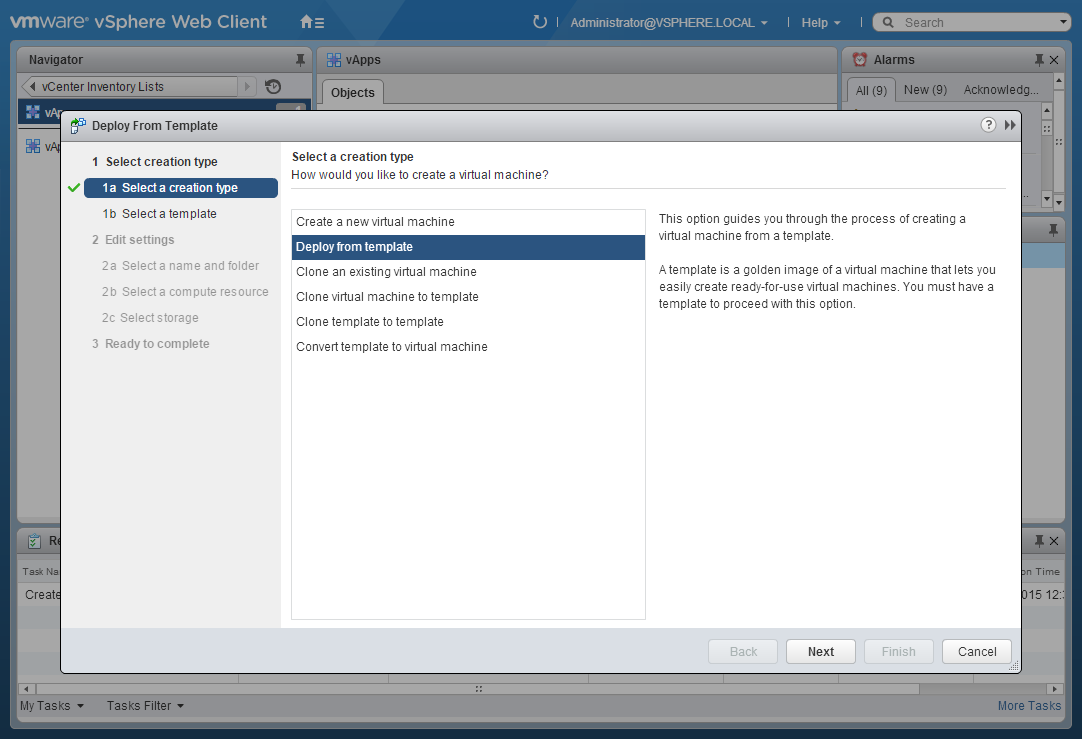Select Clone virtual machine to template
The height and width of the screenshot is (739, 1082).
click(x=469, y=297)
